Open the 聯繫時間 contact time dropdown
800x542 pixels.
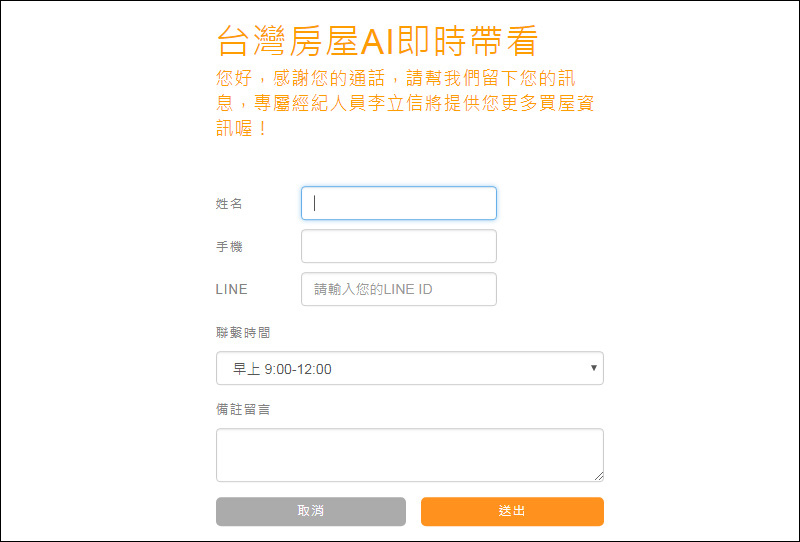coord(410,368)
